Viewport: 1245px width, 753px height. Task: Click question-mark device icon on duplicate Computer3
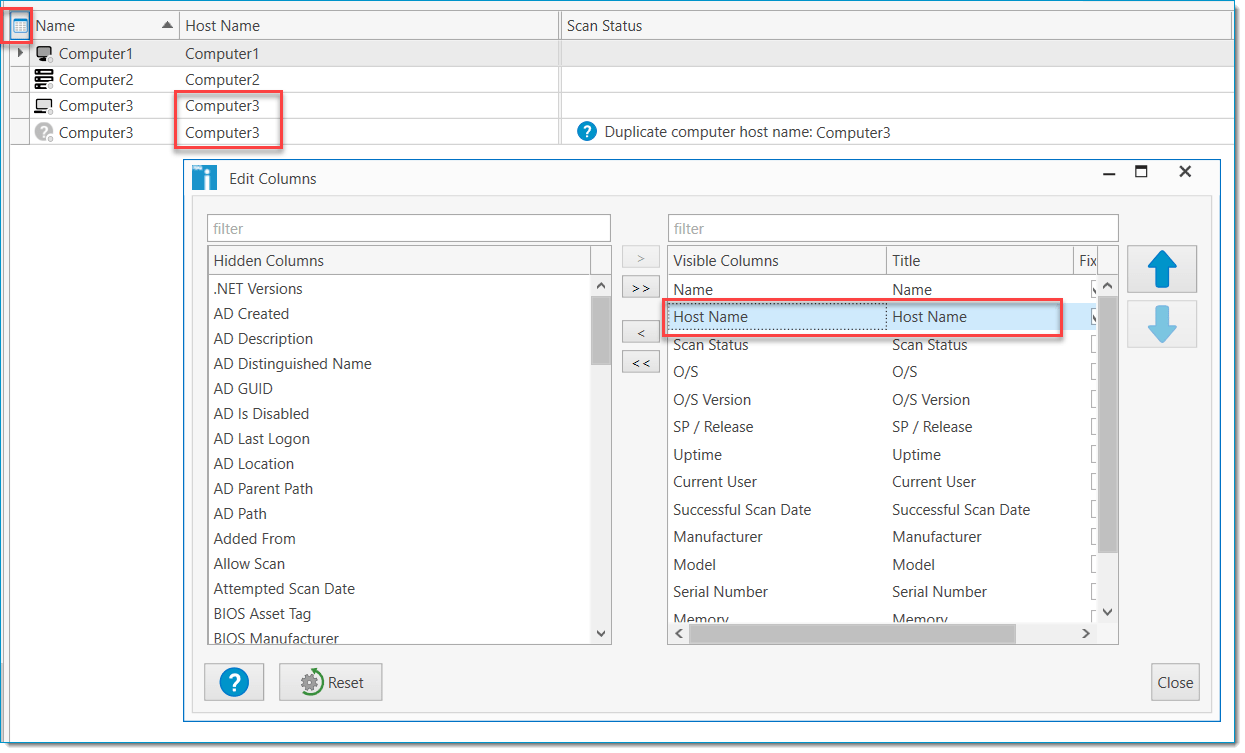pyautogui.click(x=43, y=131)
